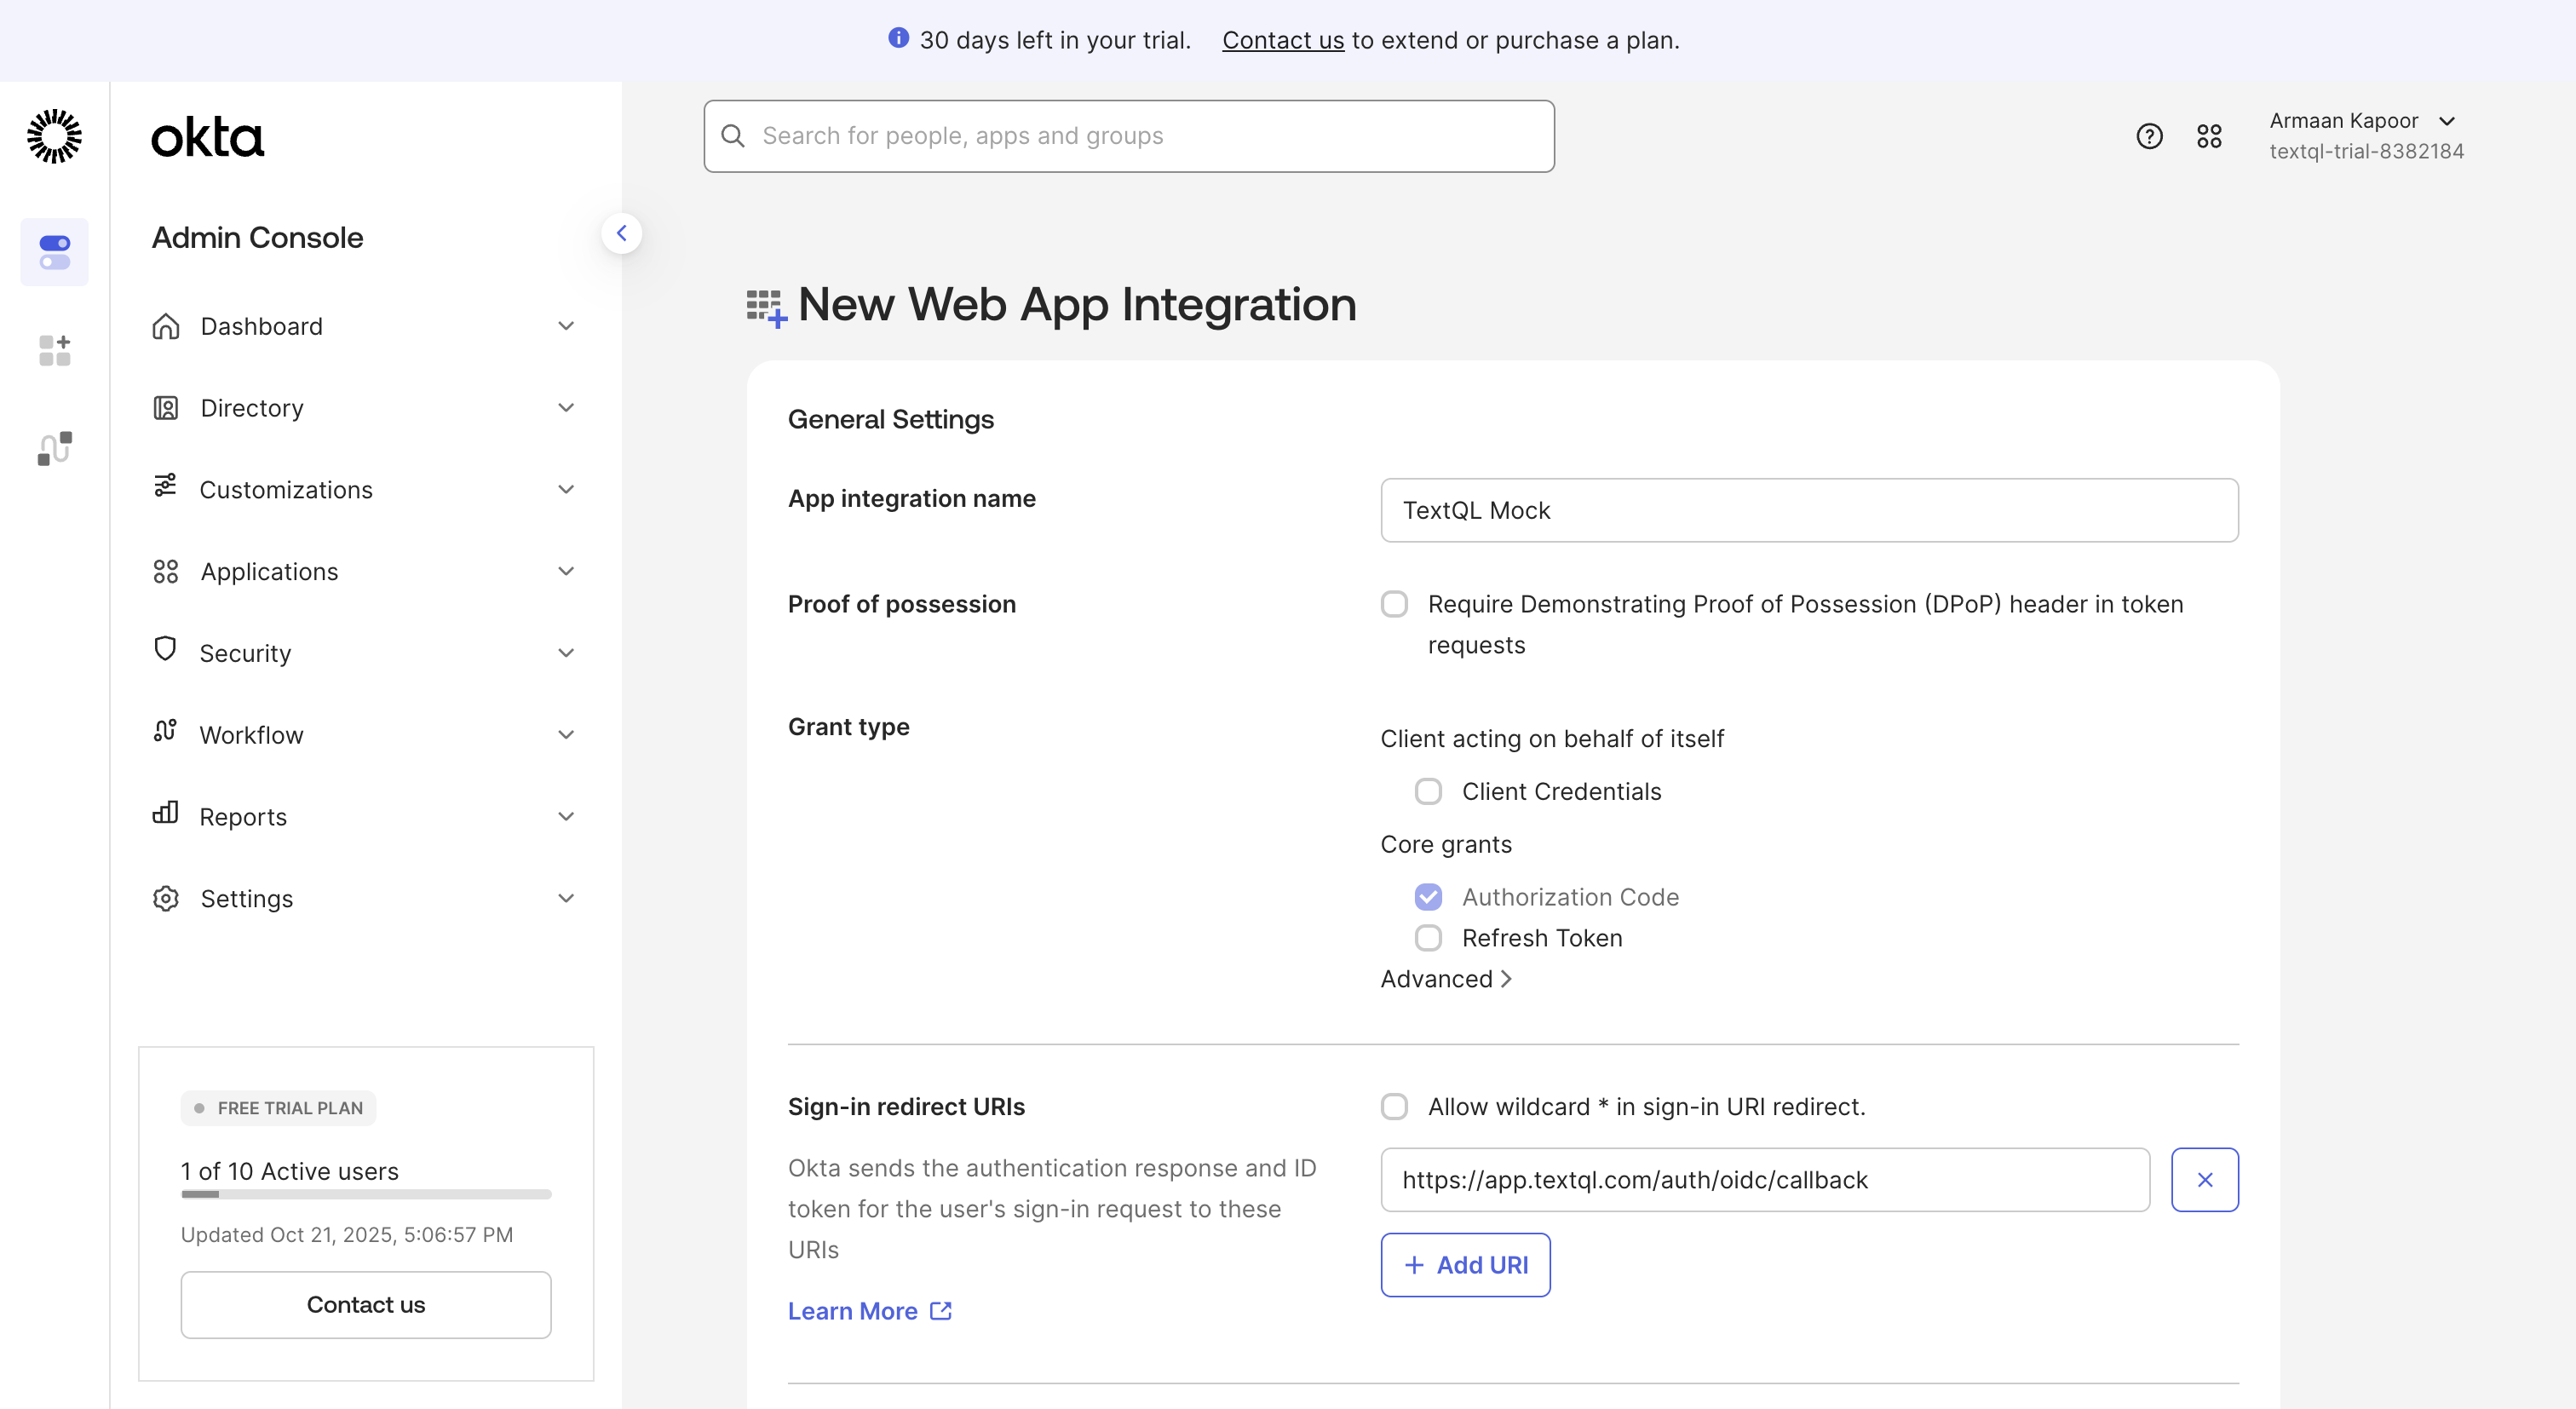Click the Add URI button
Screen dimensions: 2576x1409
tap(1465, 1264)
